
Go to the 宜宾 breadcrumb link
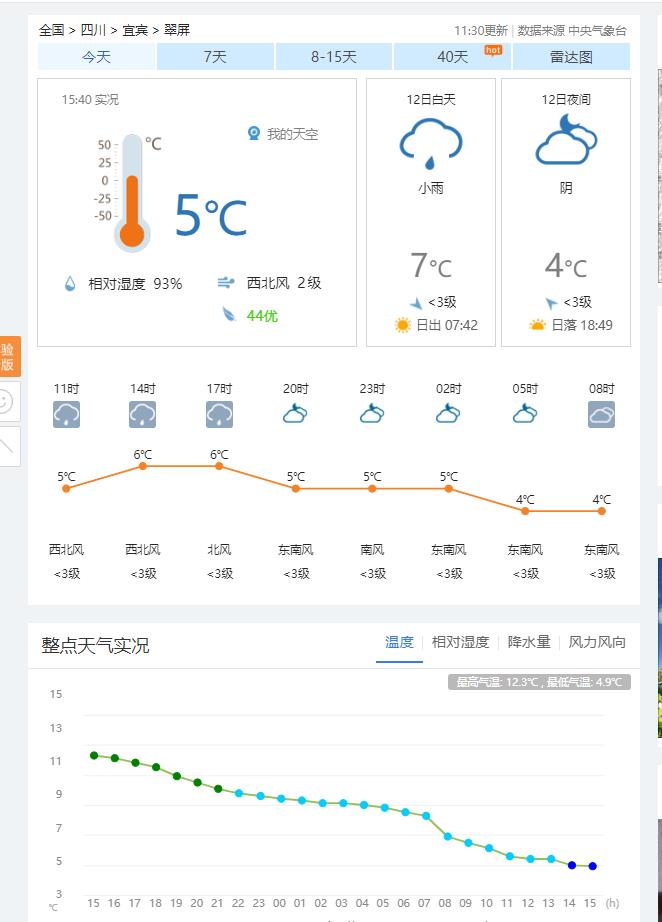coord(135,30)
